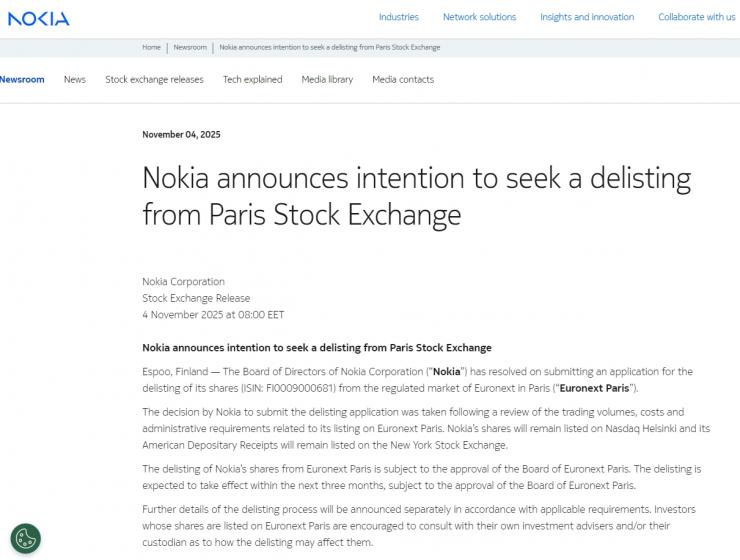The width and height of the screenshot is (740, 560).
Task: Select the Newsroom tab
Action: pos(22,79)
